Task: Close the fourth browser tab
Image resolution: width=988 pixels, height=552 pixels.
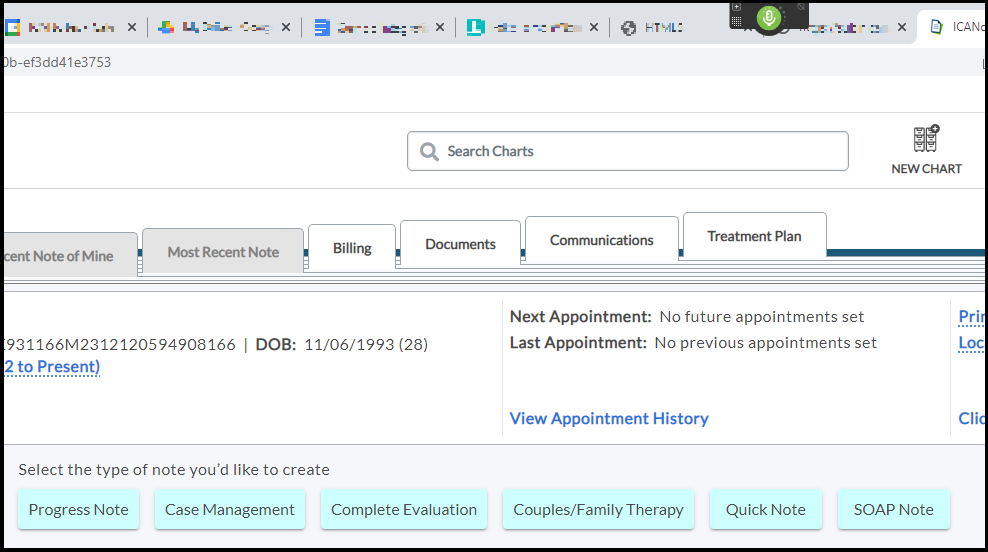Action: coord(594,27)
